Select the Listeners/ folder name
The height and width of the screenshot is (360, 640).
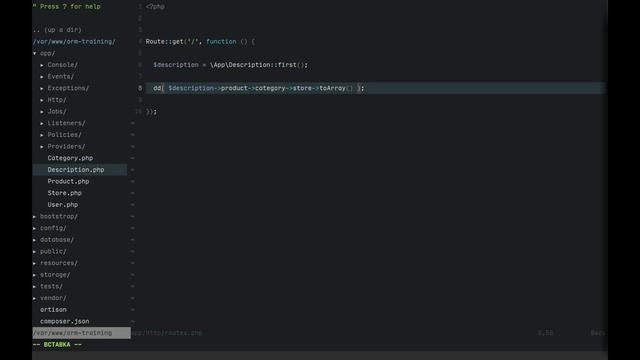tap(66, 123)
